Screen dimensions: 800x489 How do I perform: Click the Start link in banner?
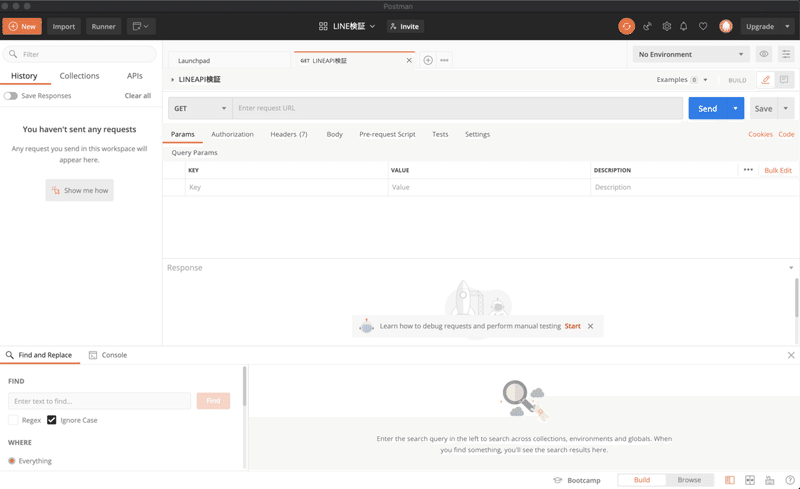pos(572,326)
